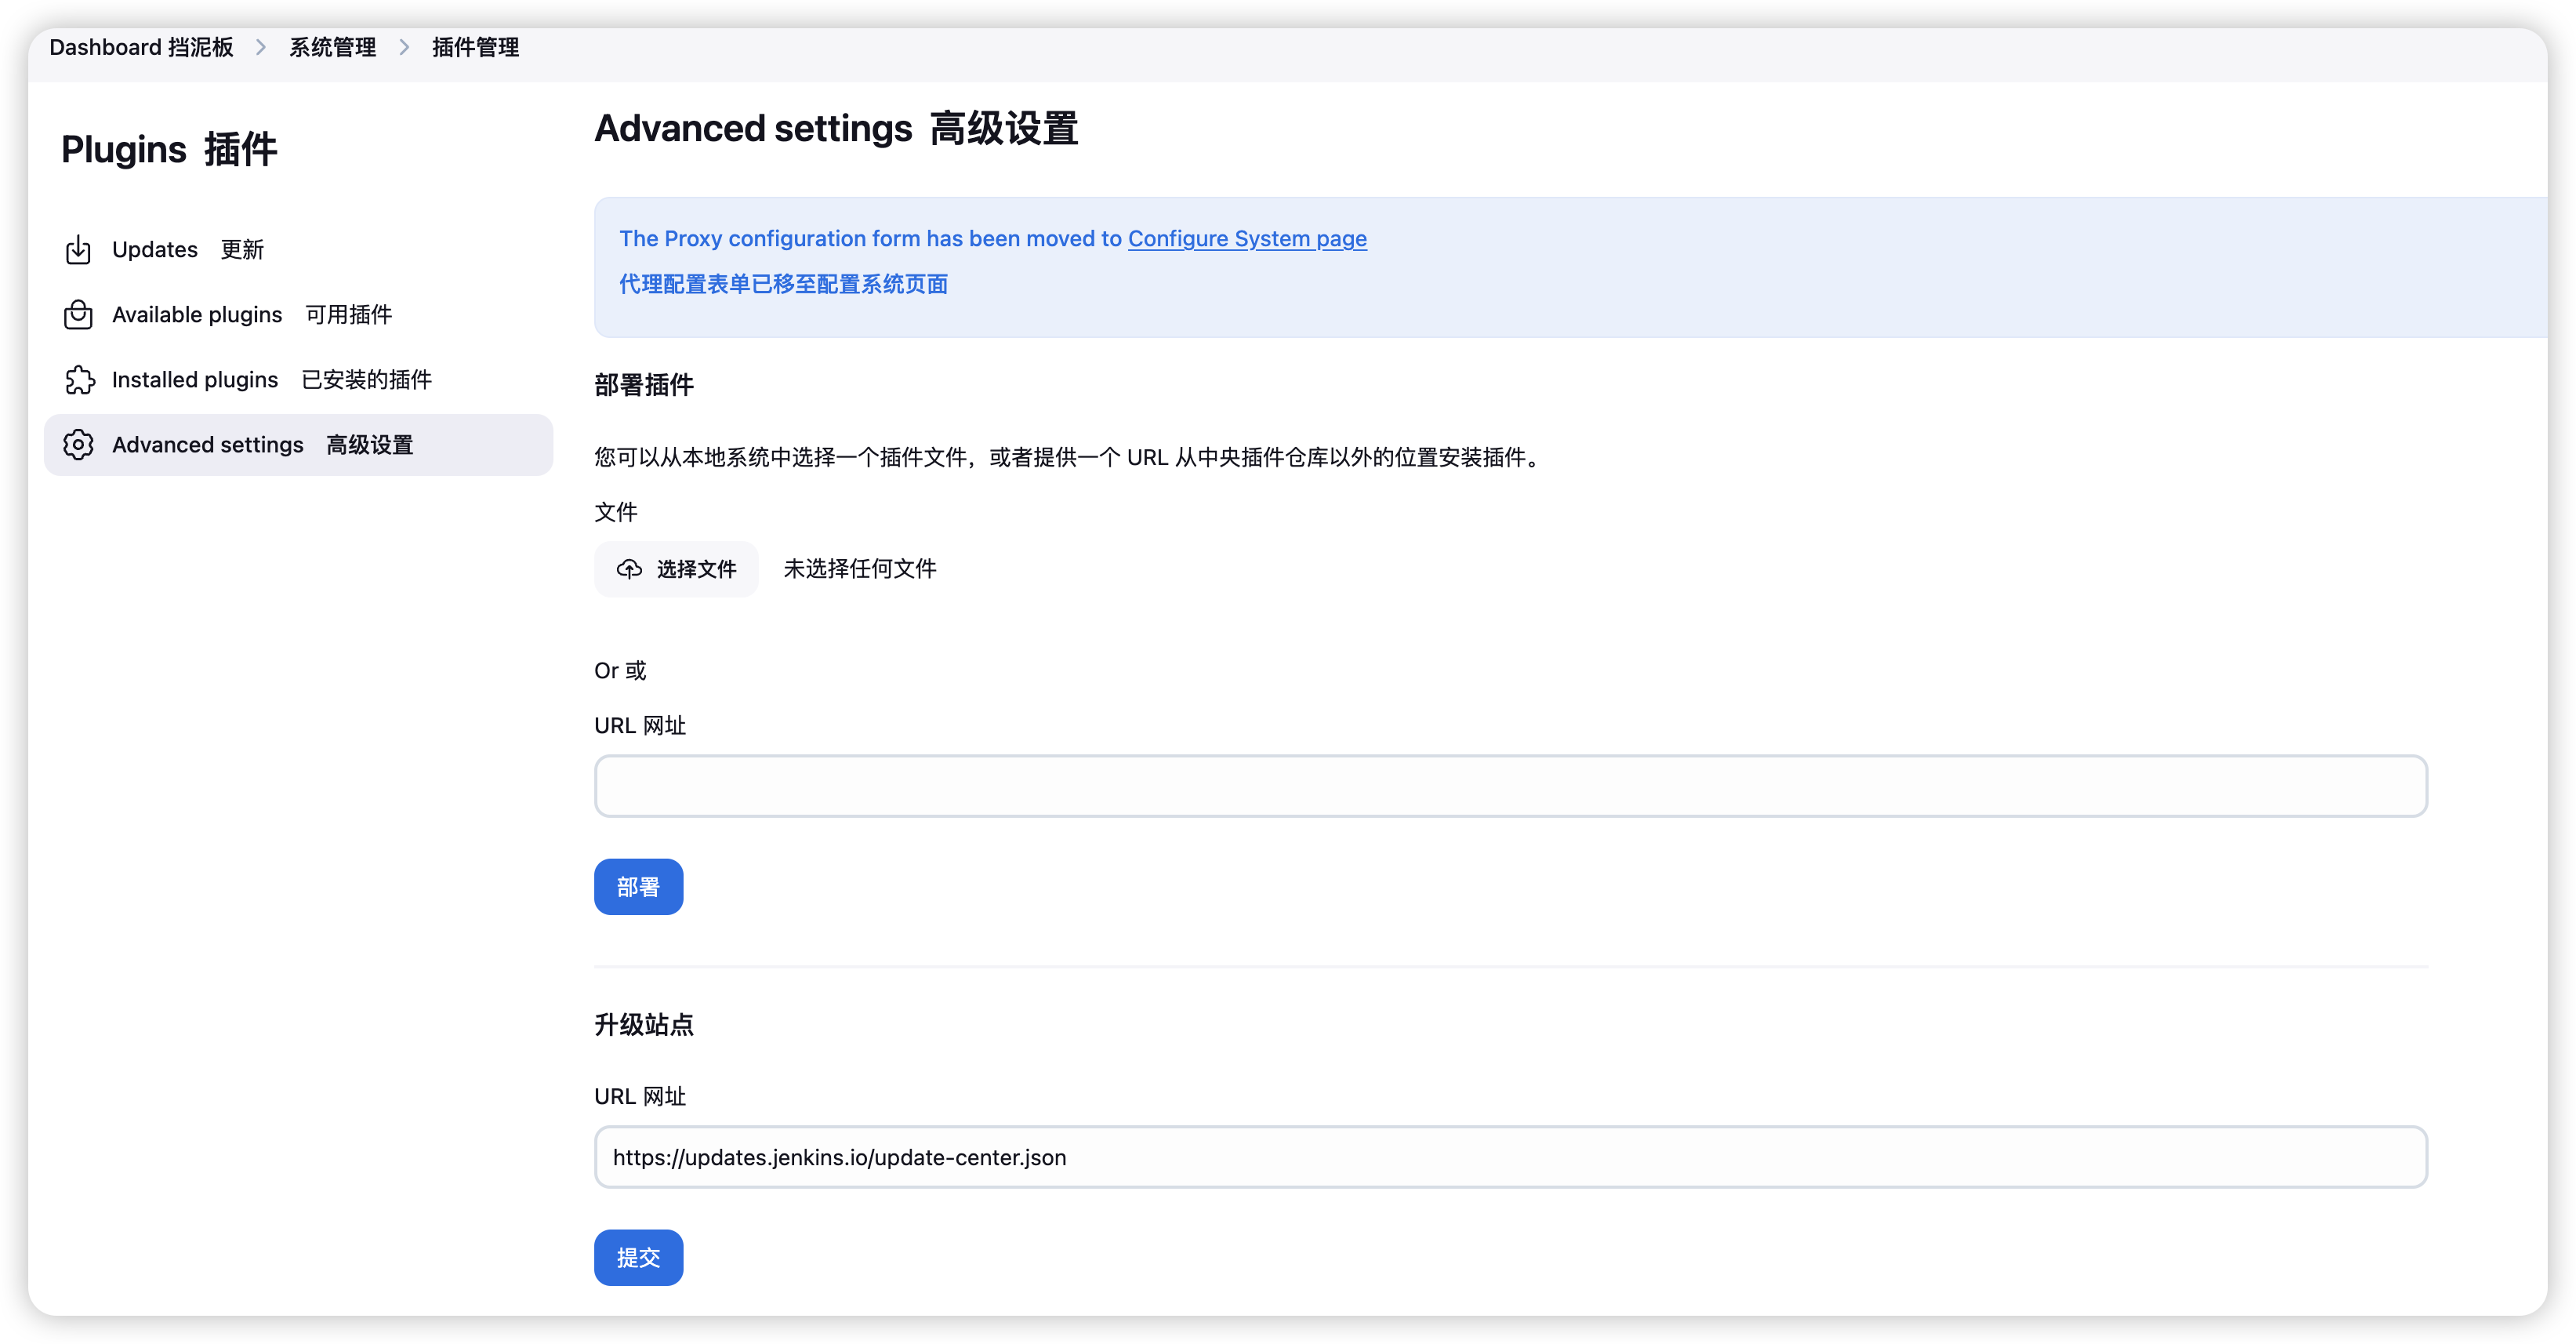
Task: Expand chevron after Dashboard breadcrumb
Action: pos(261,47)
